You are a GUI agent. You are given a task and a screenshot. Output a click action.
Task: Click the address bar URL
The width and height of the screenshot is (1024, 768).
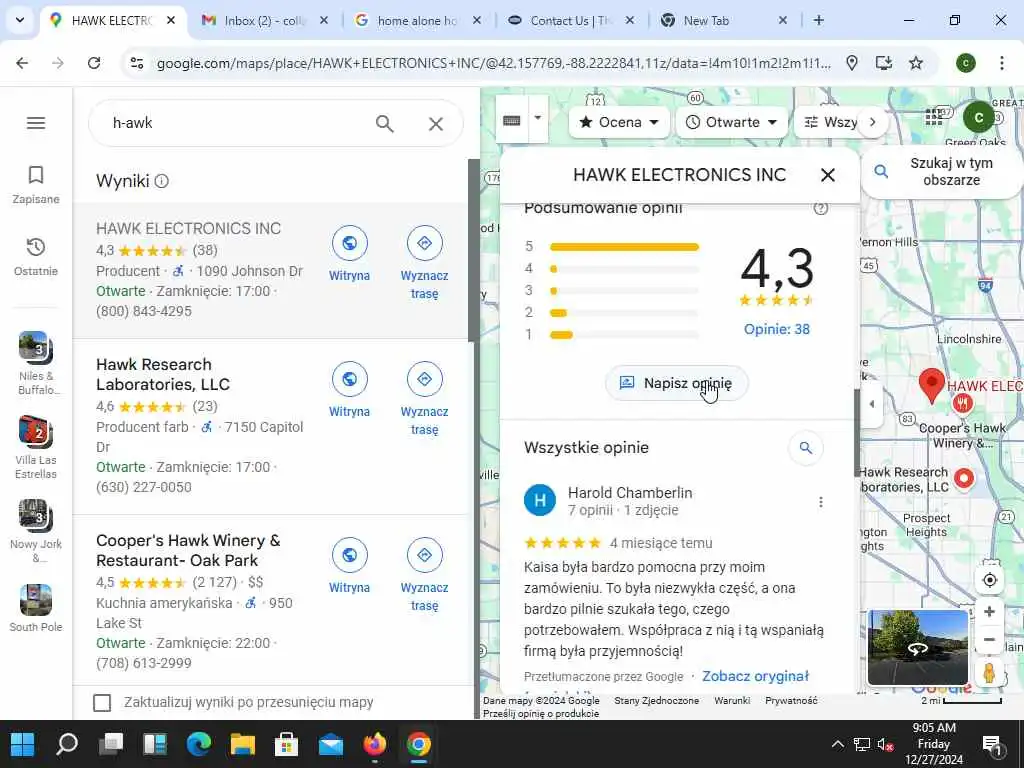[x=494, y=63]
